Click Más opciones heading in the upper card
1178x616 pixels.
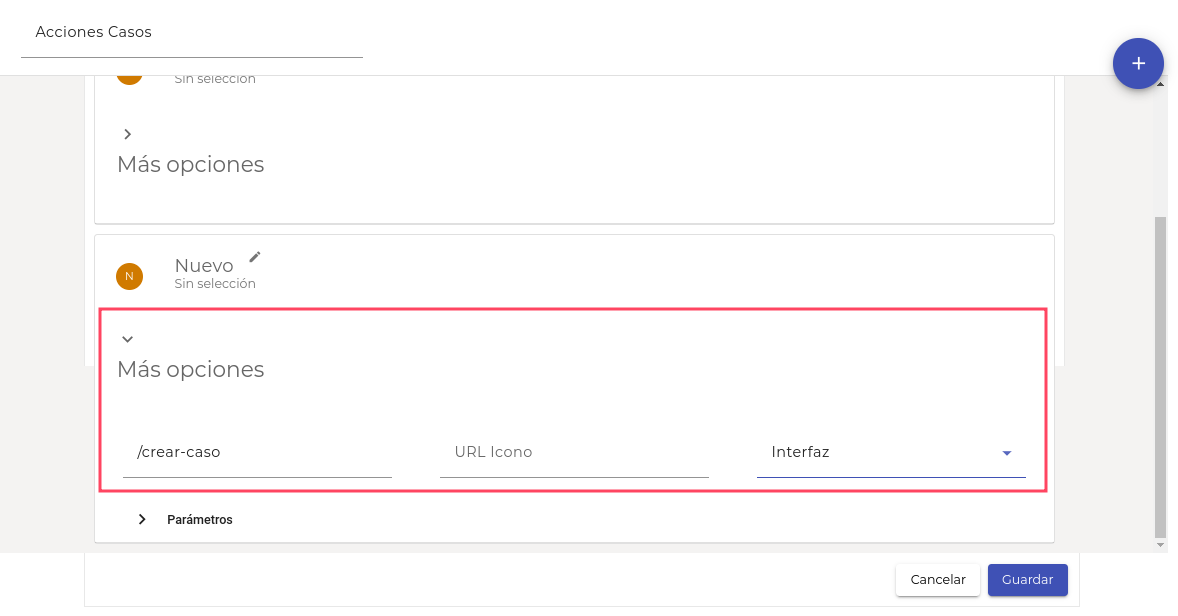click(191, 164)
